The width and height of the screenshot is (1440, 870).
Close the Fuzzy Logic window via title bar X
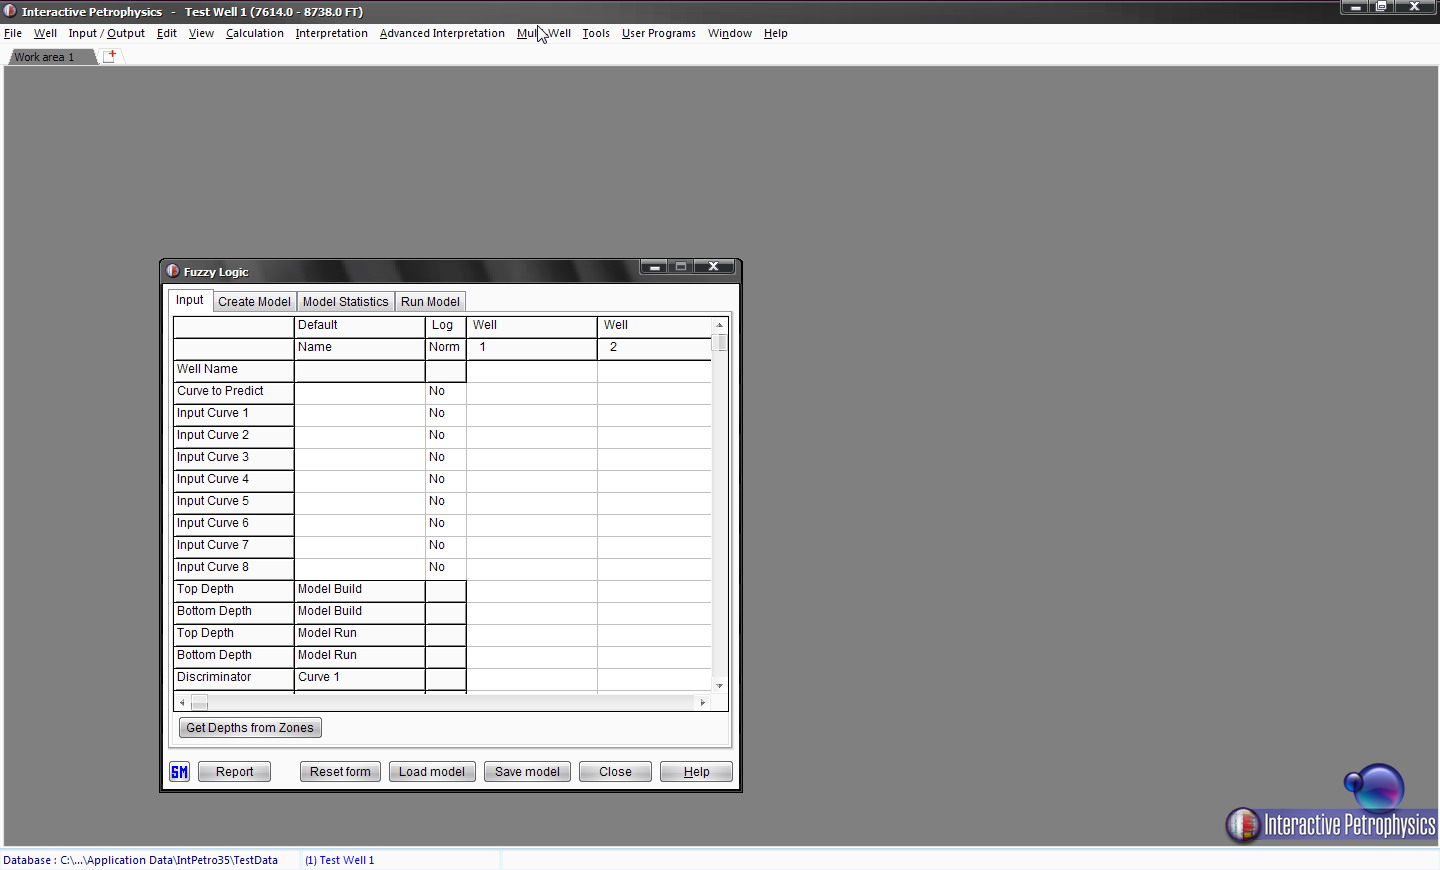click(713, 267)
